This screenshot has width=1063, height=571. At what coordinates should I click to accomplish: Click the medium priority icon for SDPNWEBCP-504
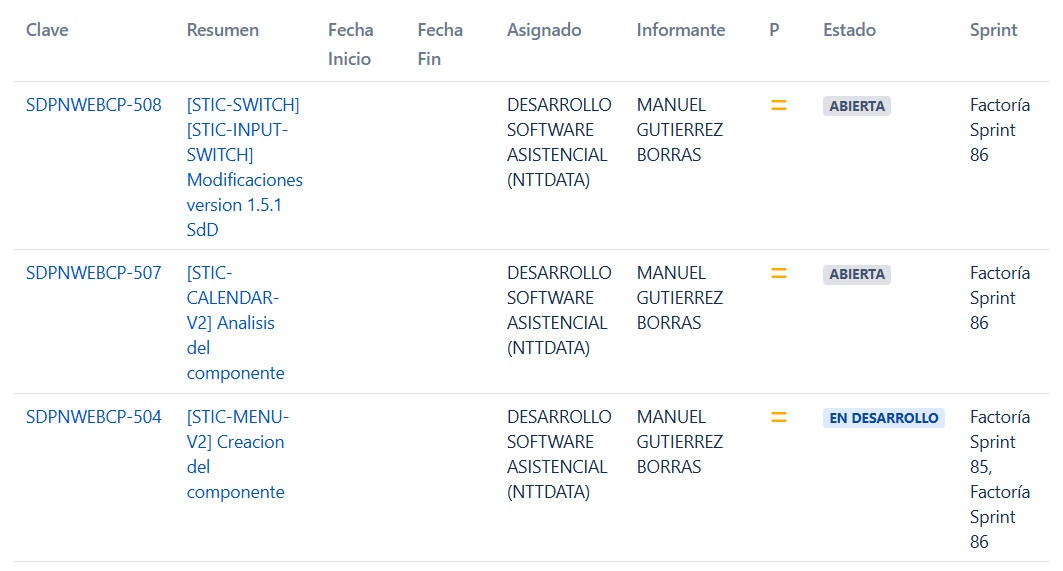(x=778, y=417)
